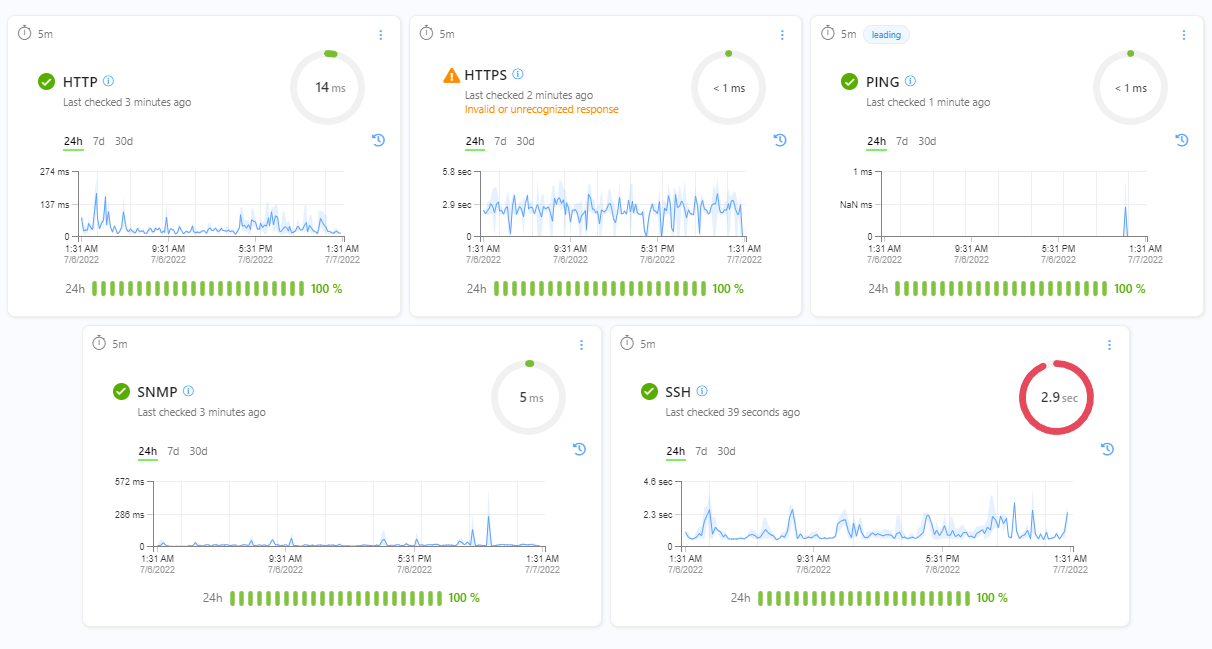Click the 5m timer icon on SSH card

(627, 343)
